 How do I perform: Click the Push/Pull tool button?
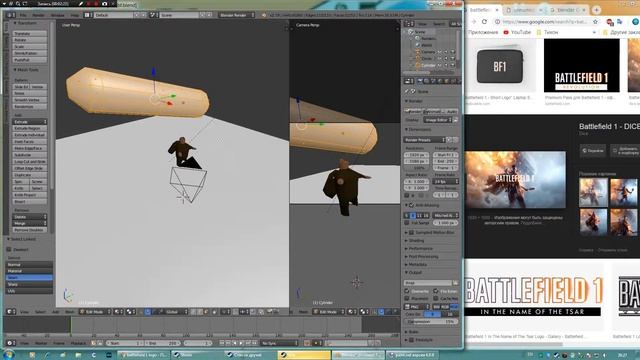pos(29,60)
